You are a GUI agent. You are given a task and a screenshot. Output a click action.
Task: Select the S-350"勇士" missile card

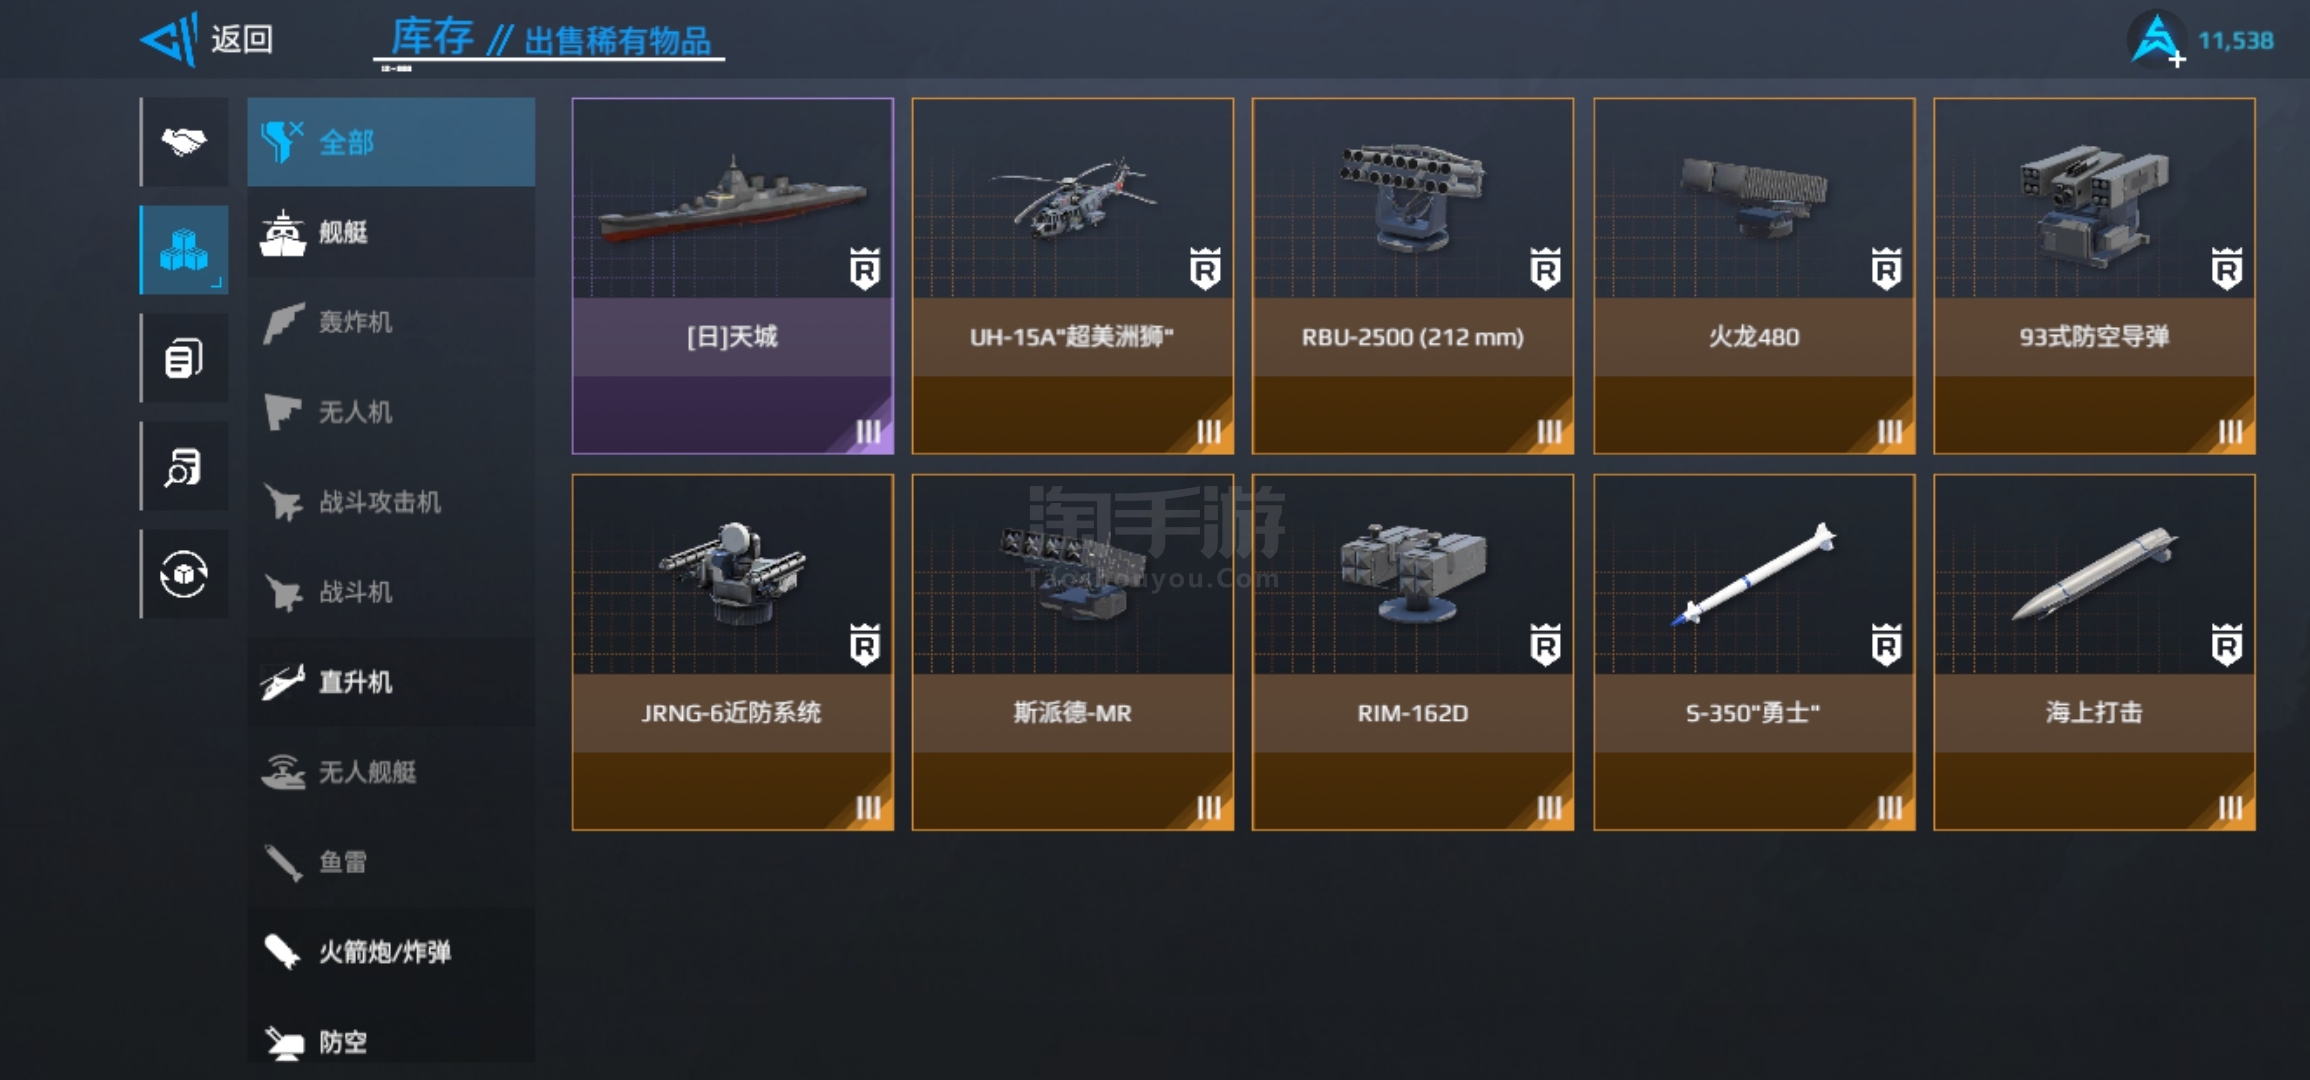coord(1754,652)
